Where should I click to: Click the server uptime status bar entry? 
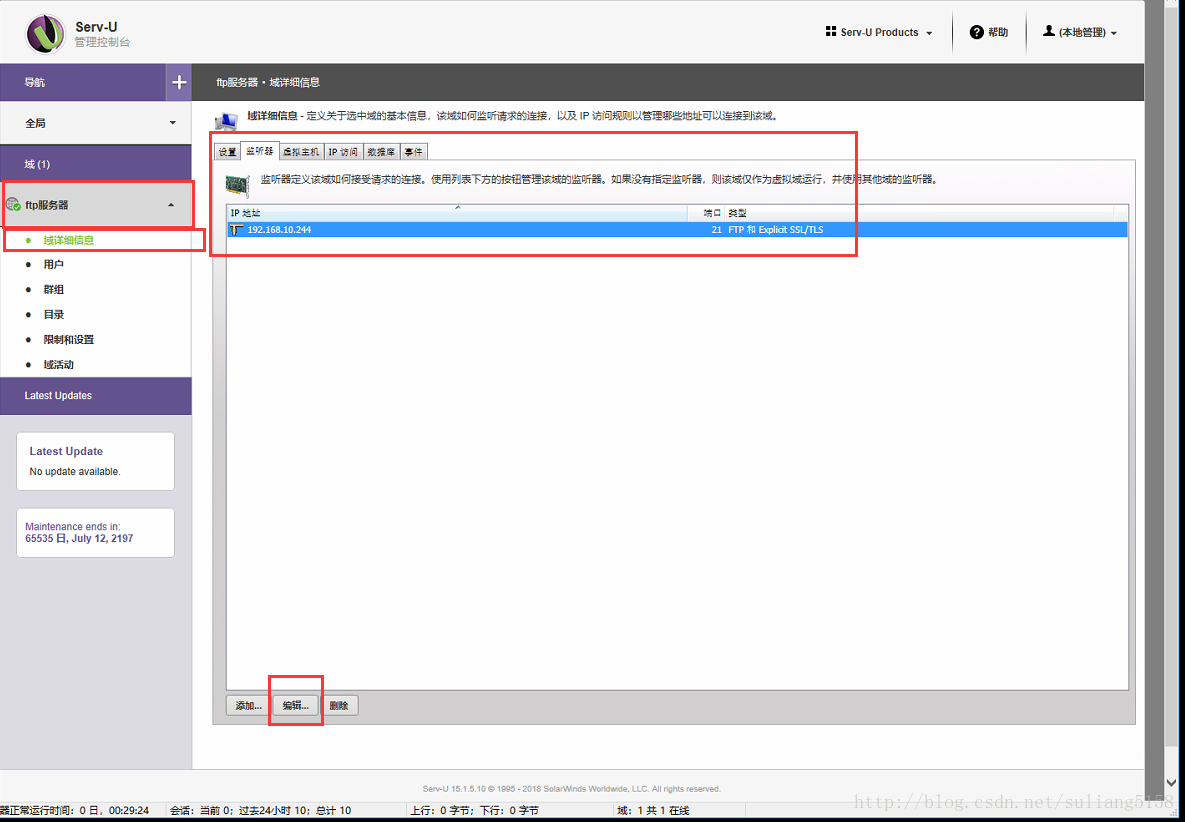pyautogui.click(x=75, y=811)
